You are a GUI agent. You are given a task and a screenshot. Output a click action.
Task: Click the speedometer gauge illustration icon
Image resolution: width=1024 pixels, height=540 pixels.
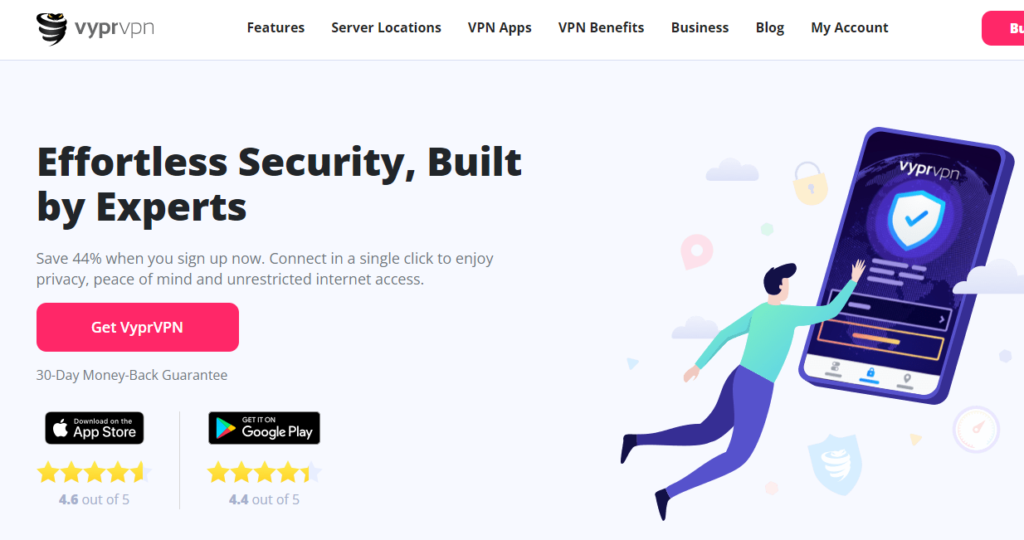point(976,429)
